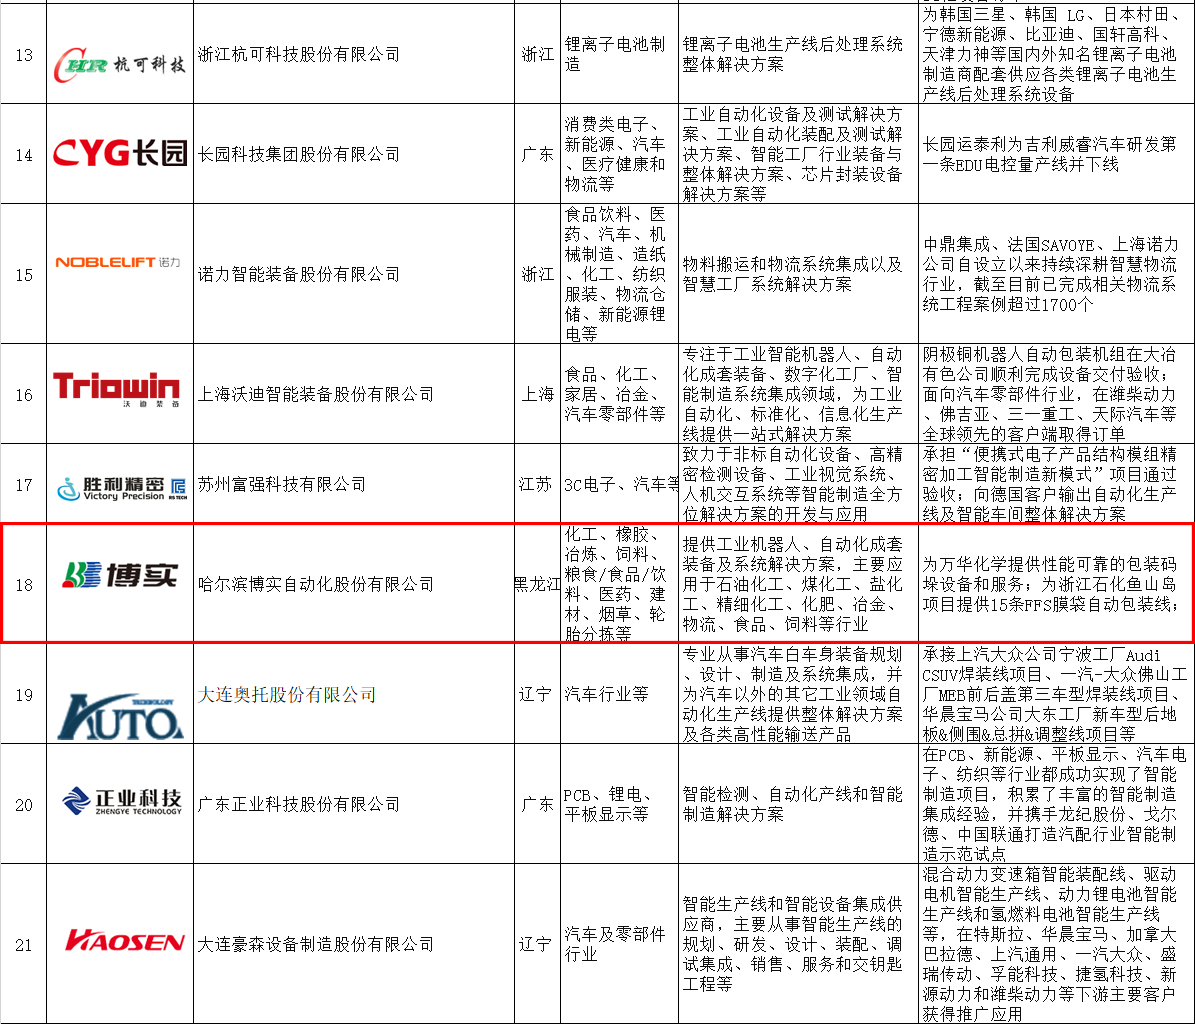Select the 广东 province cell for 长园科技集团
1195x1024 pixels.
538,154
